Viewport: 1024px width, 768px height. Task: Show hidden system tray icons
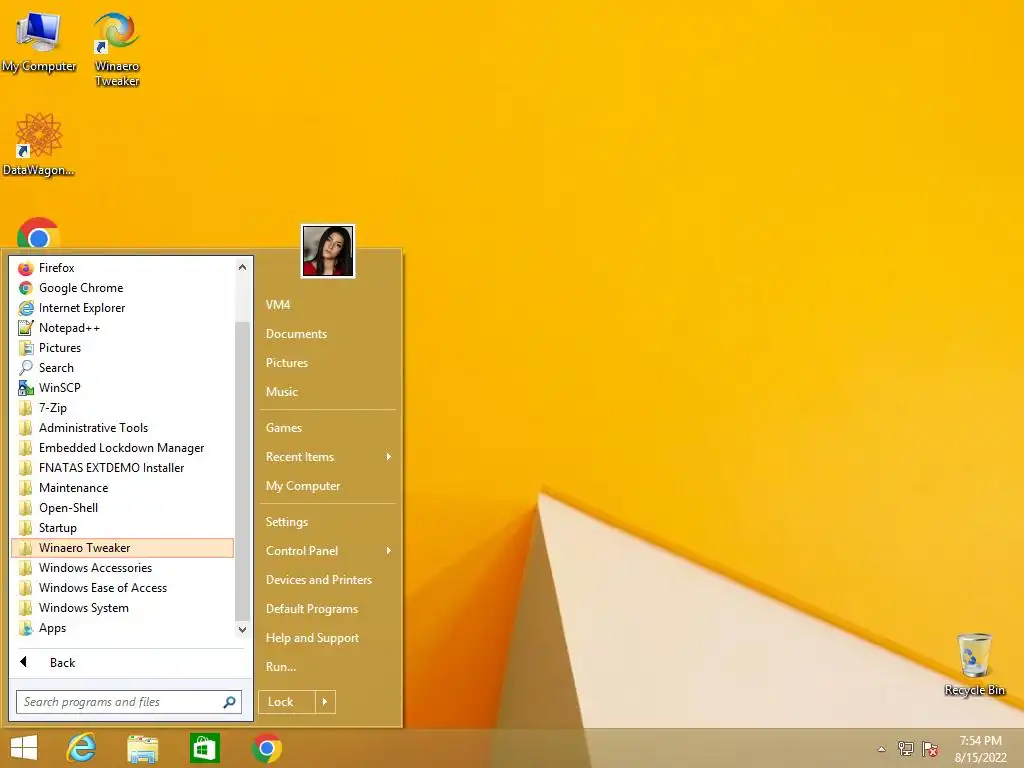point(882,749)
